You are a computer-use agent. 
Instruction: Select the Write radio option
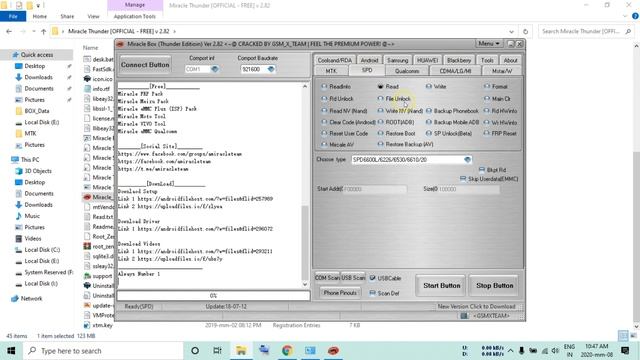429,86
